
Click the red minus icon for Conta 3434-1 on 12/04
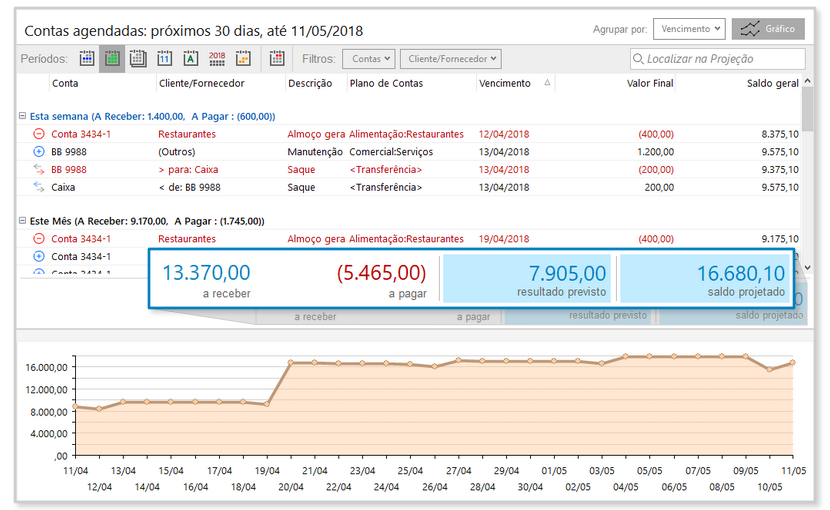point(38,134)
